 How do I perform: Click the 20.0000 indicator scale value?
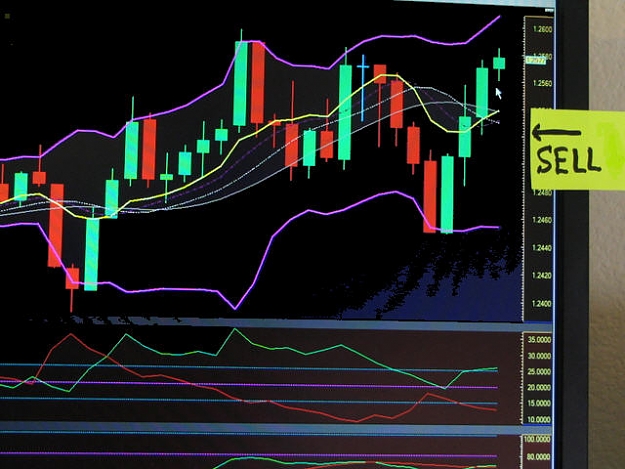539,387
